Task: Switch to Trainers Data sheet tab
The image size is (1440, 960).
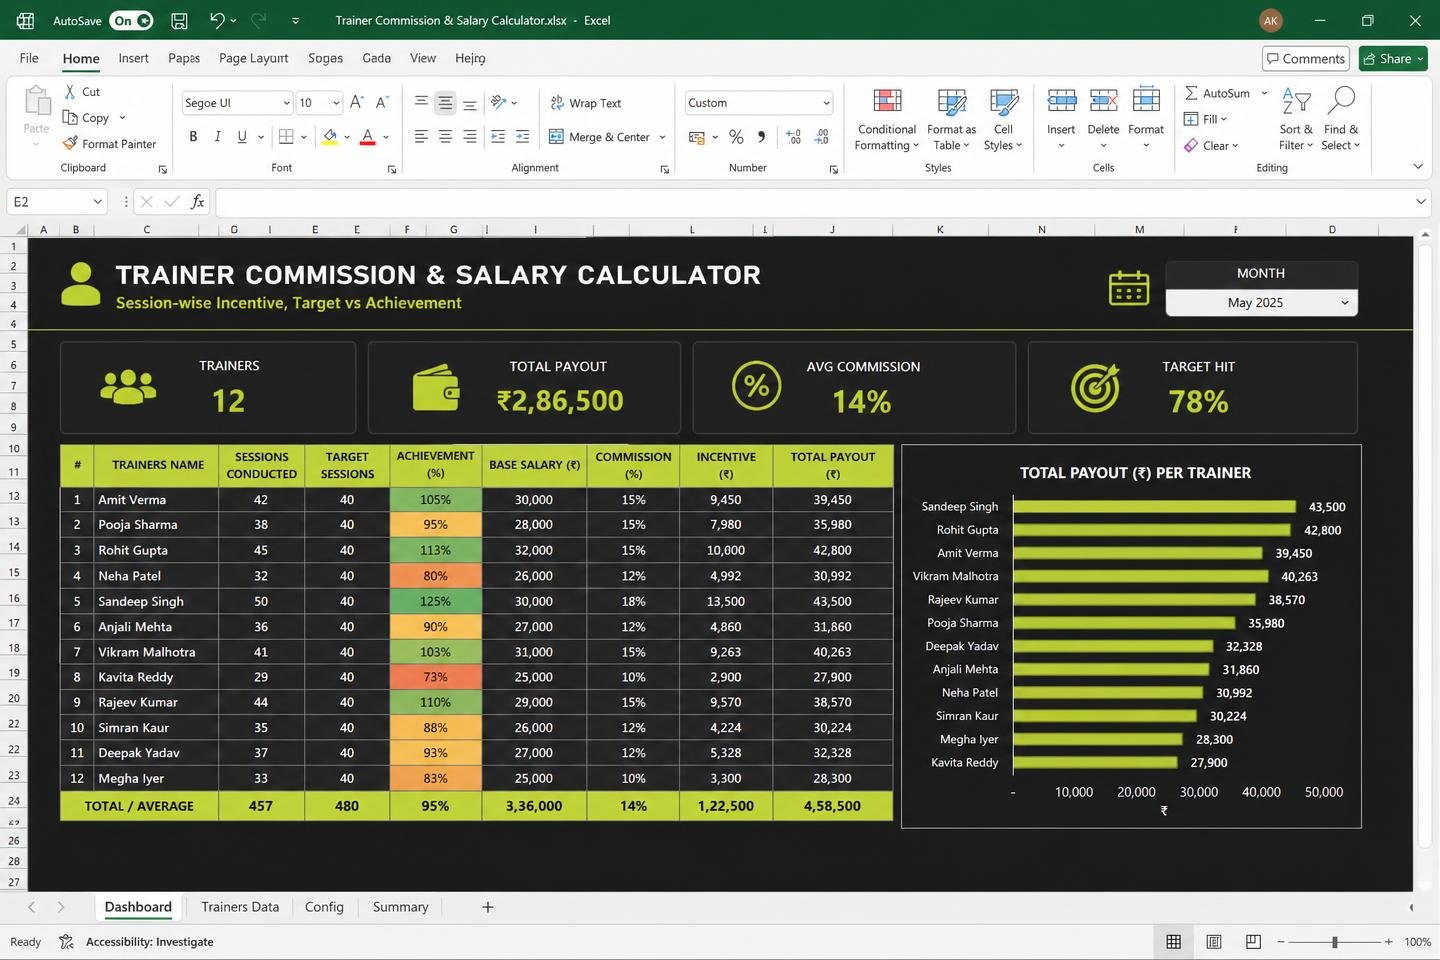Action: point(240,907)
